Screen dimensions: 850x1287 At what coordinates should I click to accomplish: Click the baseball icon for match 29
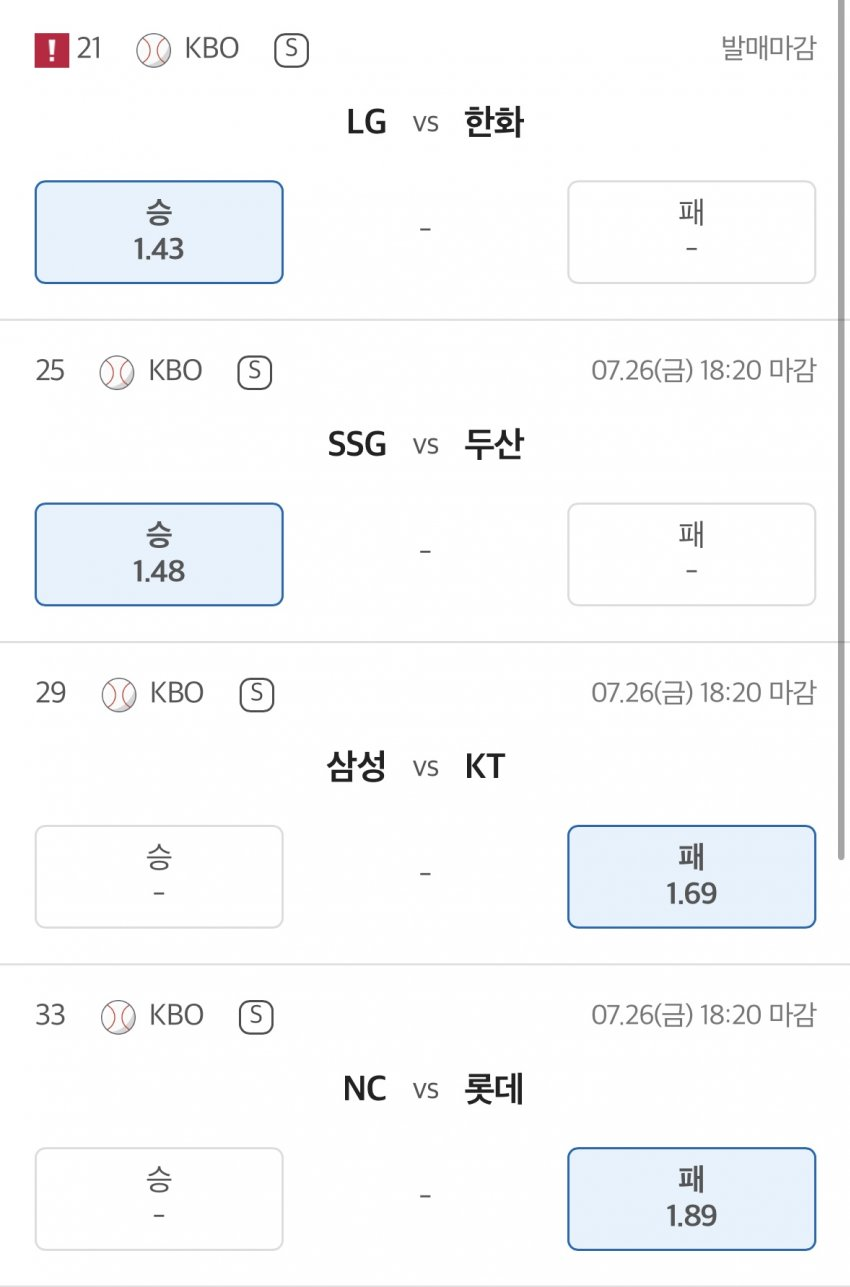pyautogui.click(x=118, y=694)
